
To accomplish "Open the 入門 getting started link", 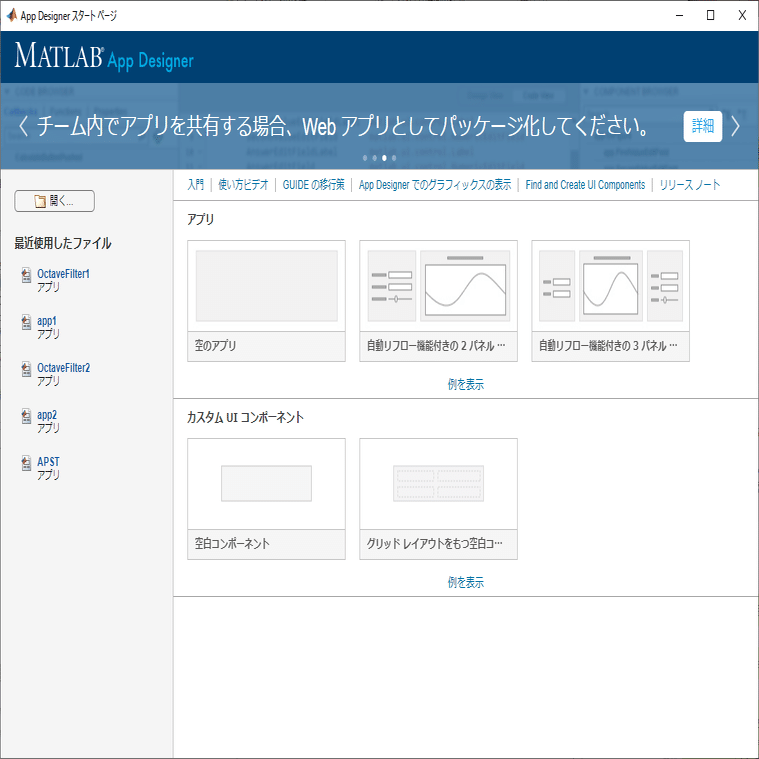I will pyautogui.click(x=196, y=184).
